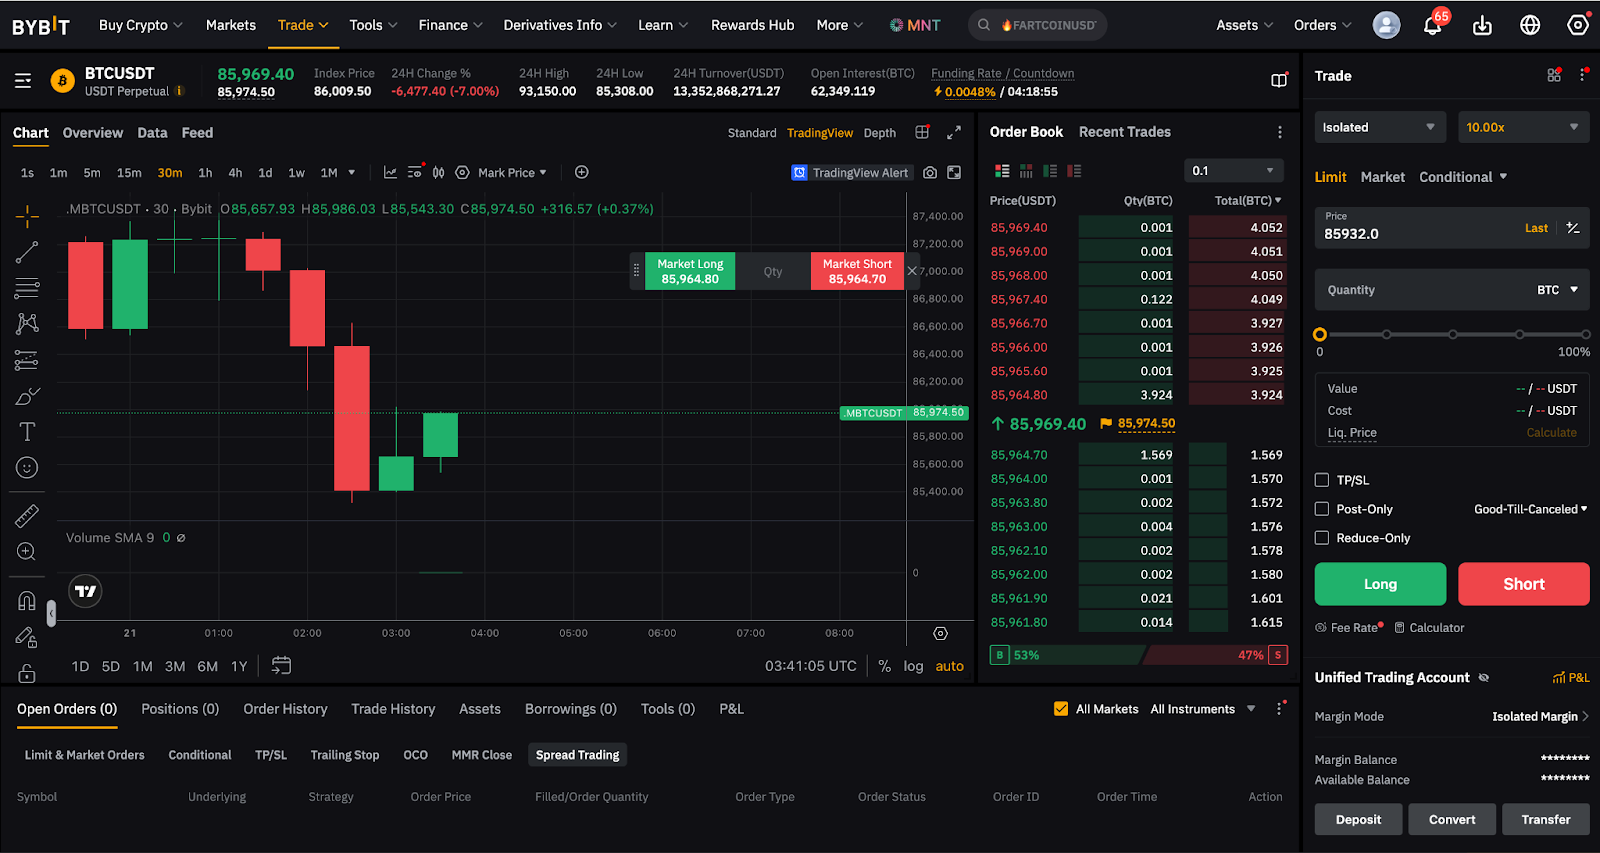The image size is (1600, 853).
Task: Select the Text annotation tool
Action: pyautogui.click(x=27, y=432)
